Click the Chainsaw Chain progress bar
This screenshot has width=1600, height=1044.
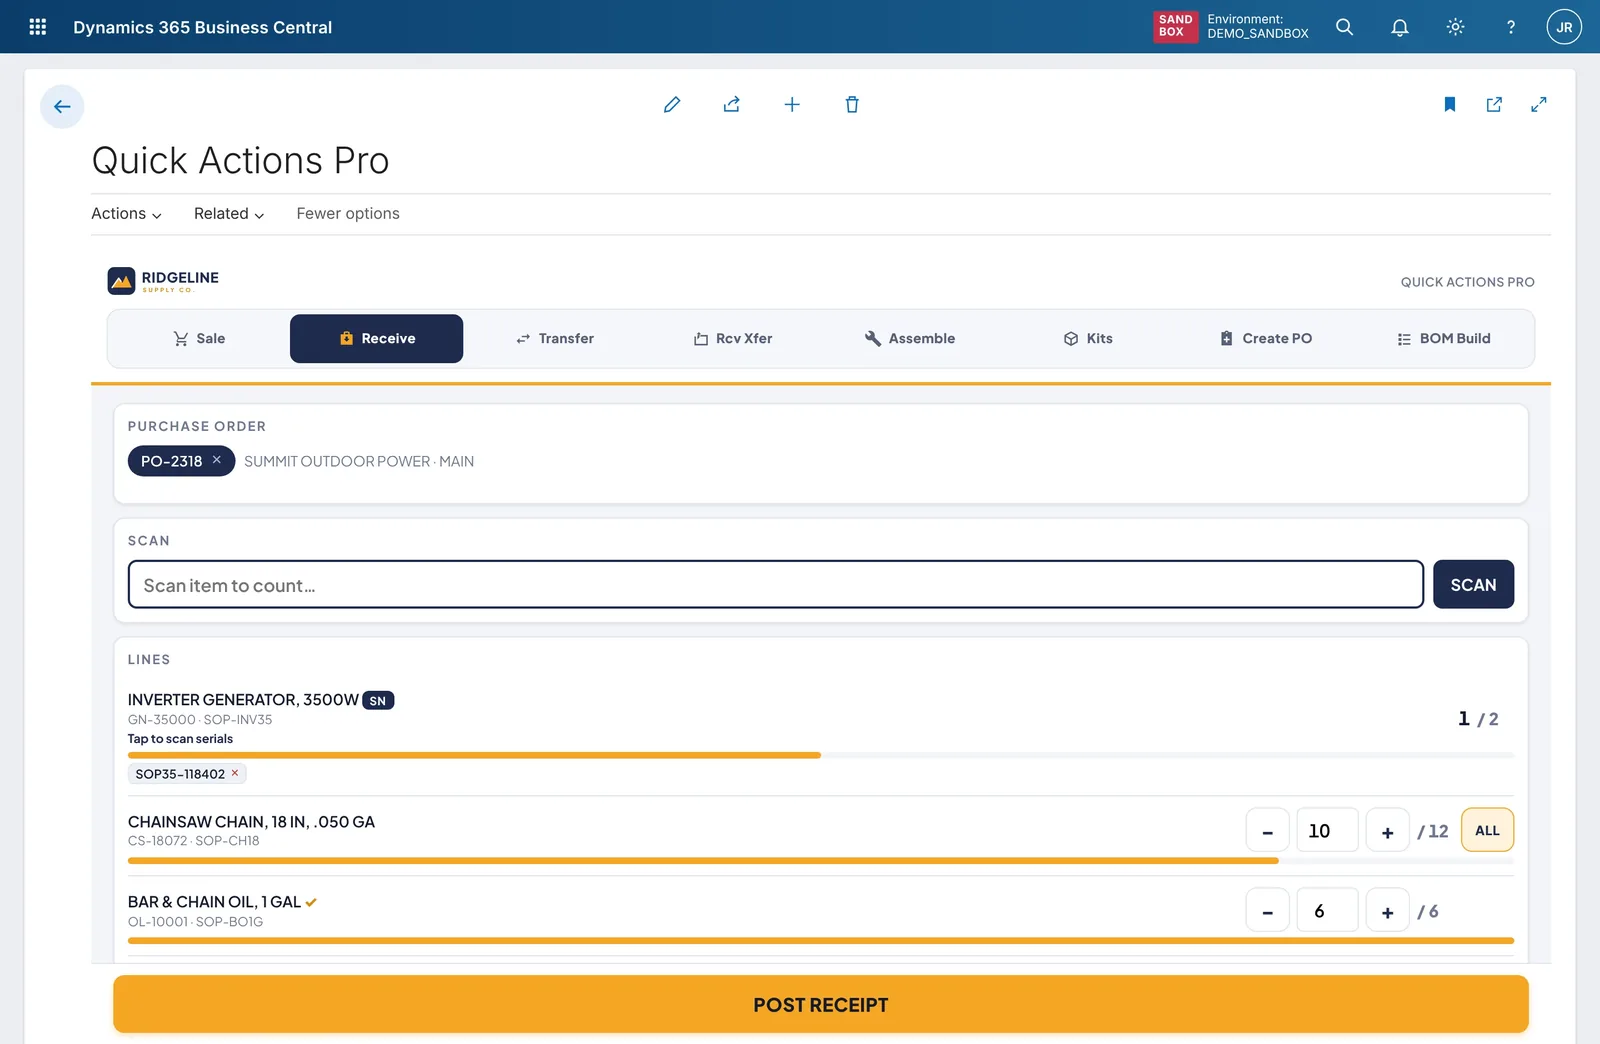(821, 860)
